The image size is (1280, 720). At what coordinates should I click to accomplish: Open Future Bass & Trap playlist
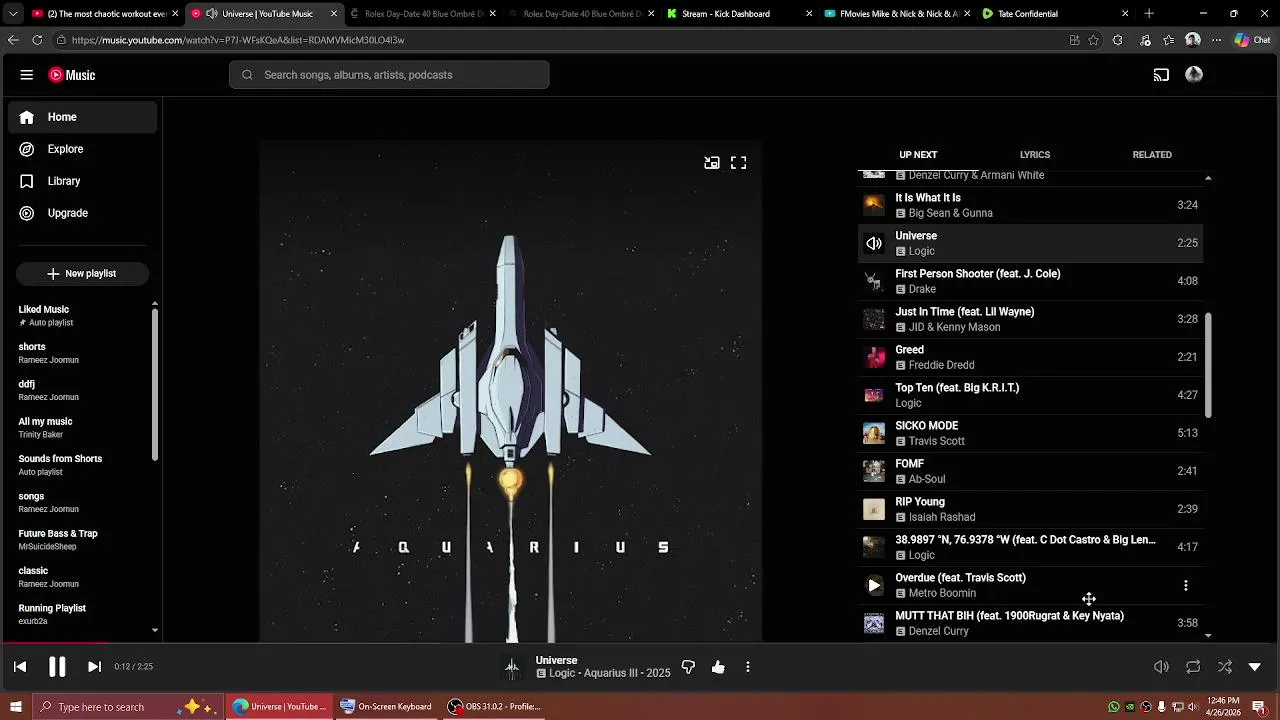click(x=80, y=540)
